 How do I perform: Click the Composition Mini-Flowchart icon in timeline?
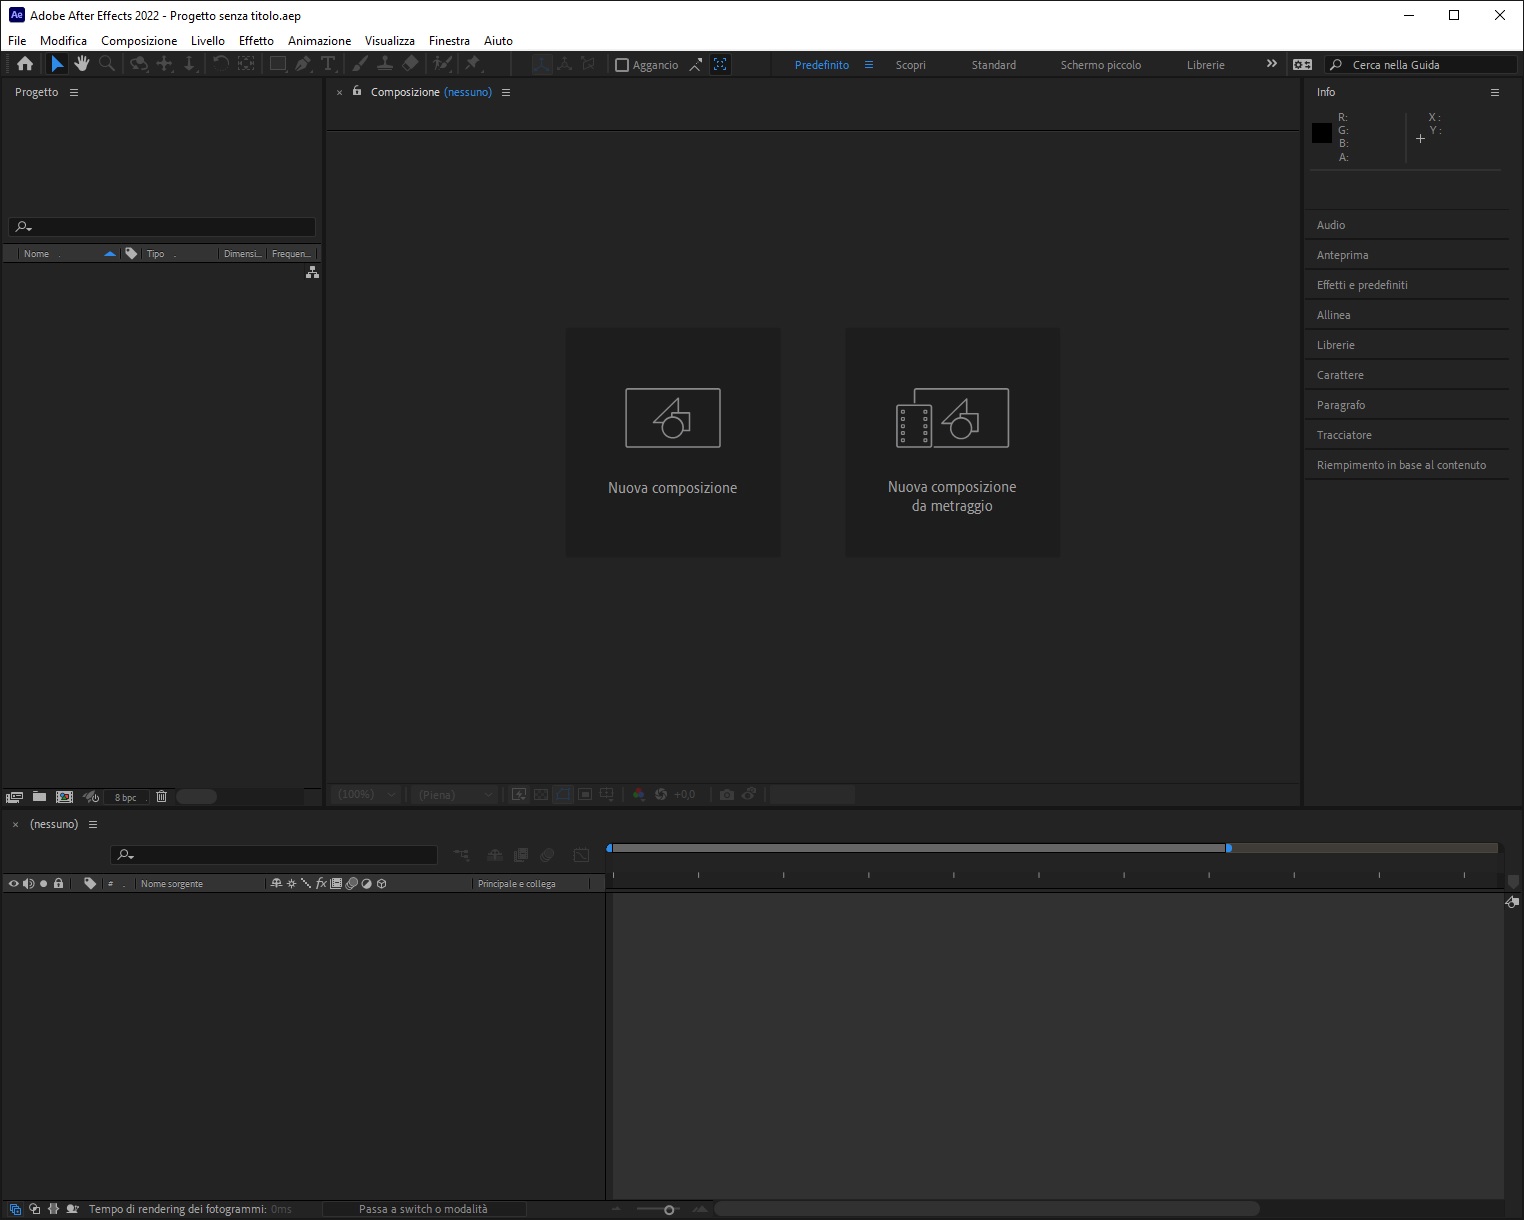tap(461, 855)
